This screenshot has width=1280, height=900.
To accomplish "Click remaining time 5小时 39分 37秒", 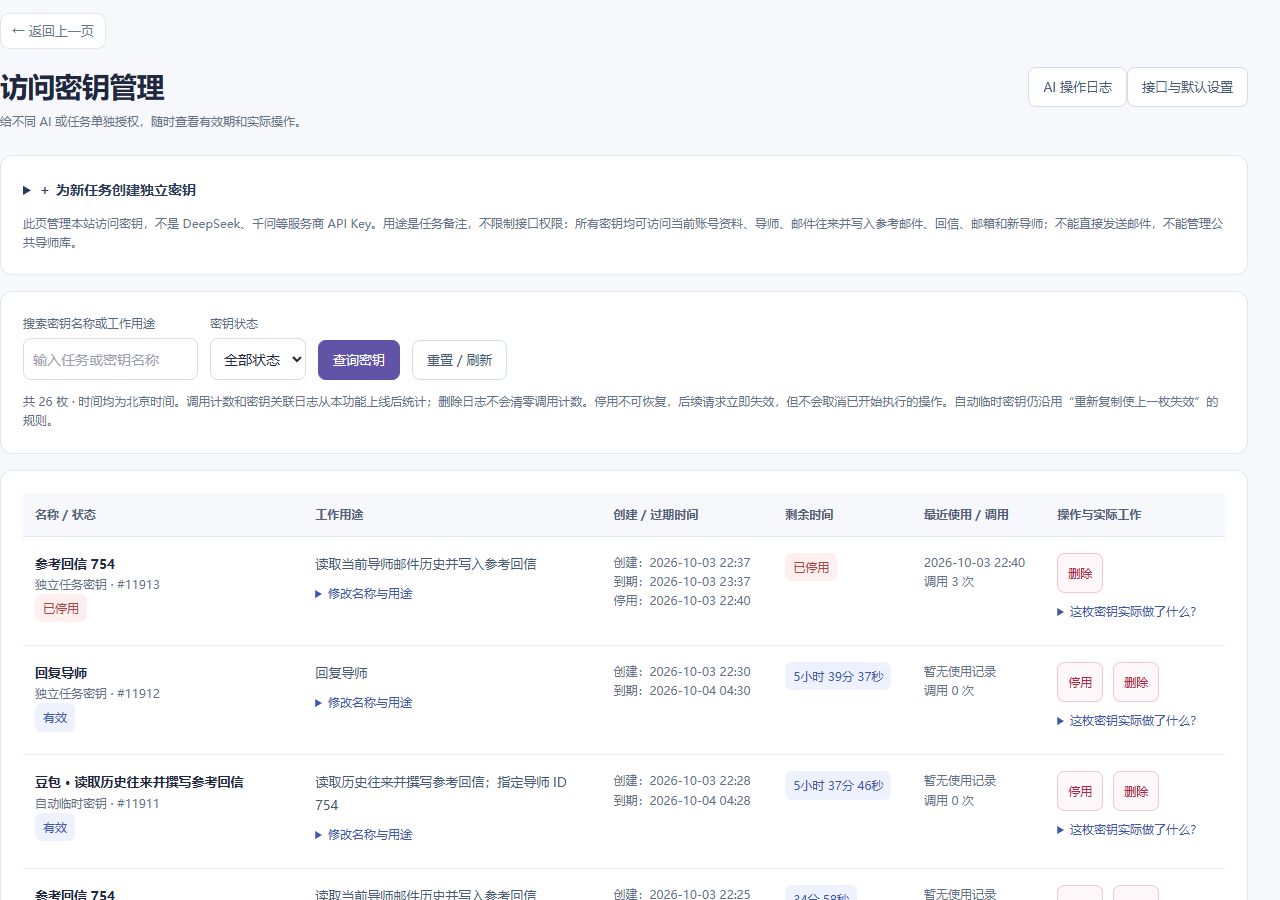I will 838,676.
